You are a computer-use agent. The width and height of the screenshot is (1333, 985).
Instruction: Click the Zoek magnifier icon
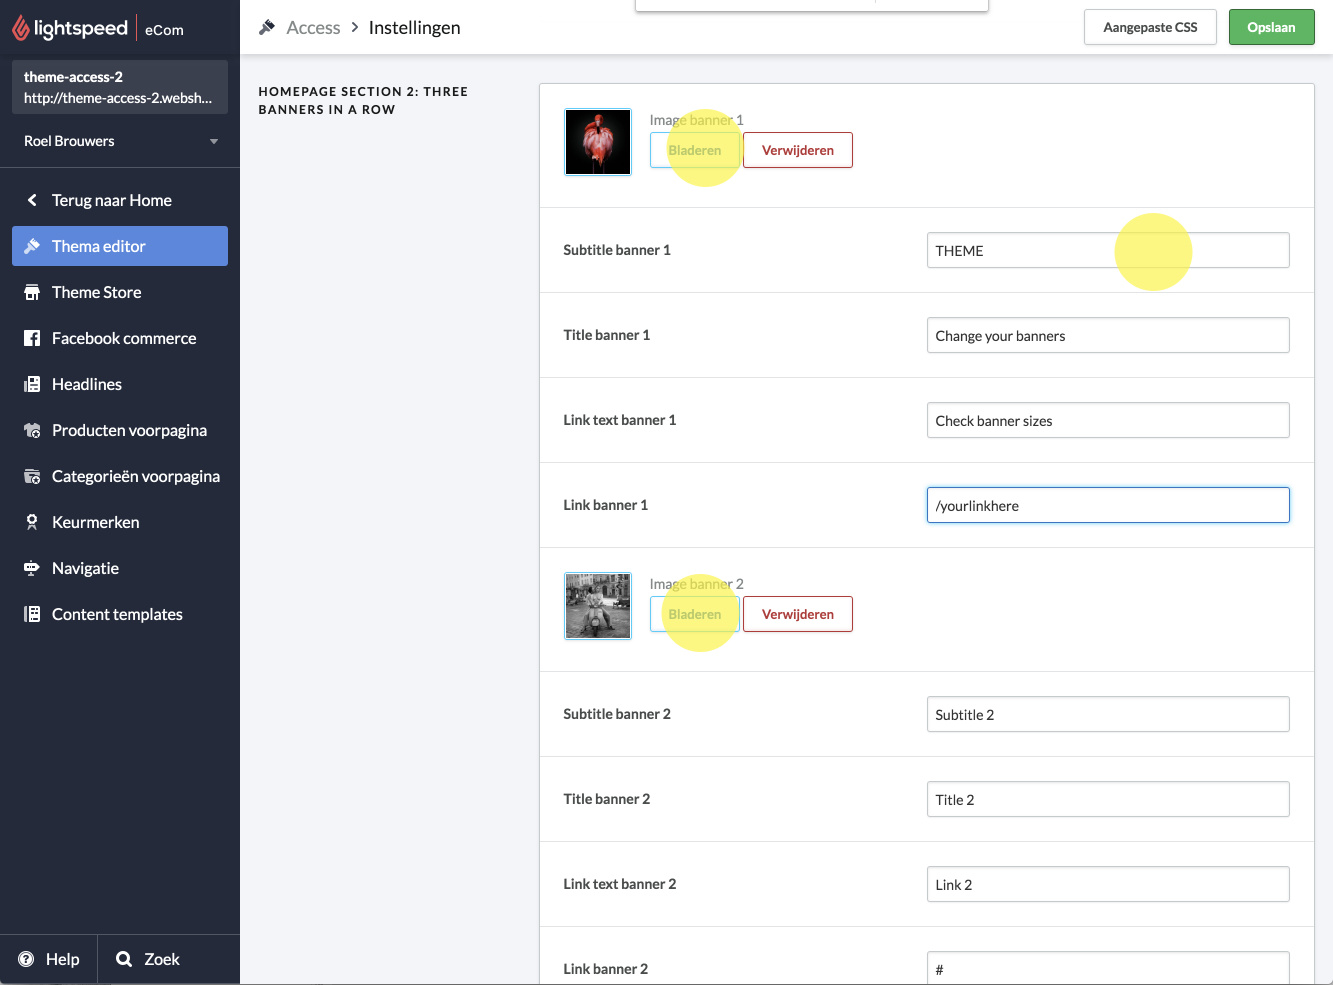click(x=124, y=959)
